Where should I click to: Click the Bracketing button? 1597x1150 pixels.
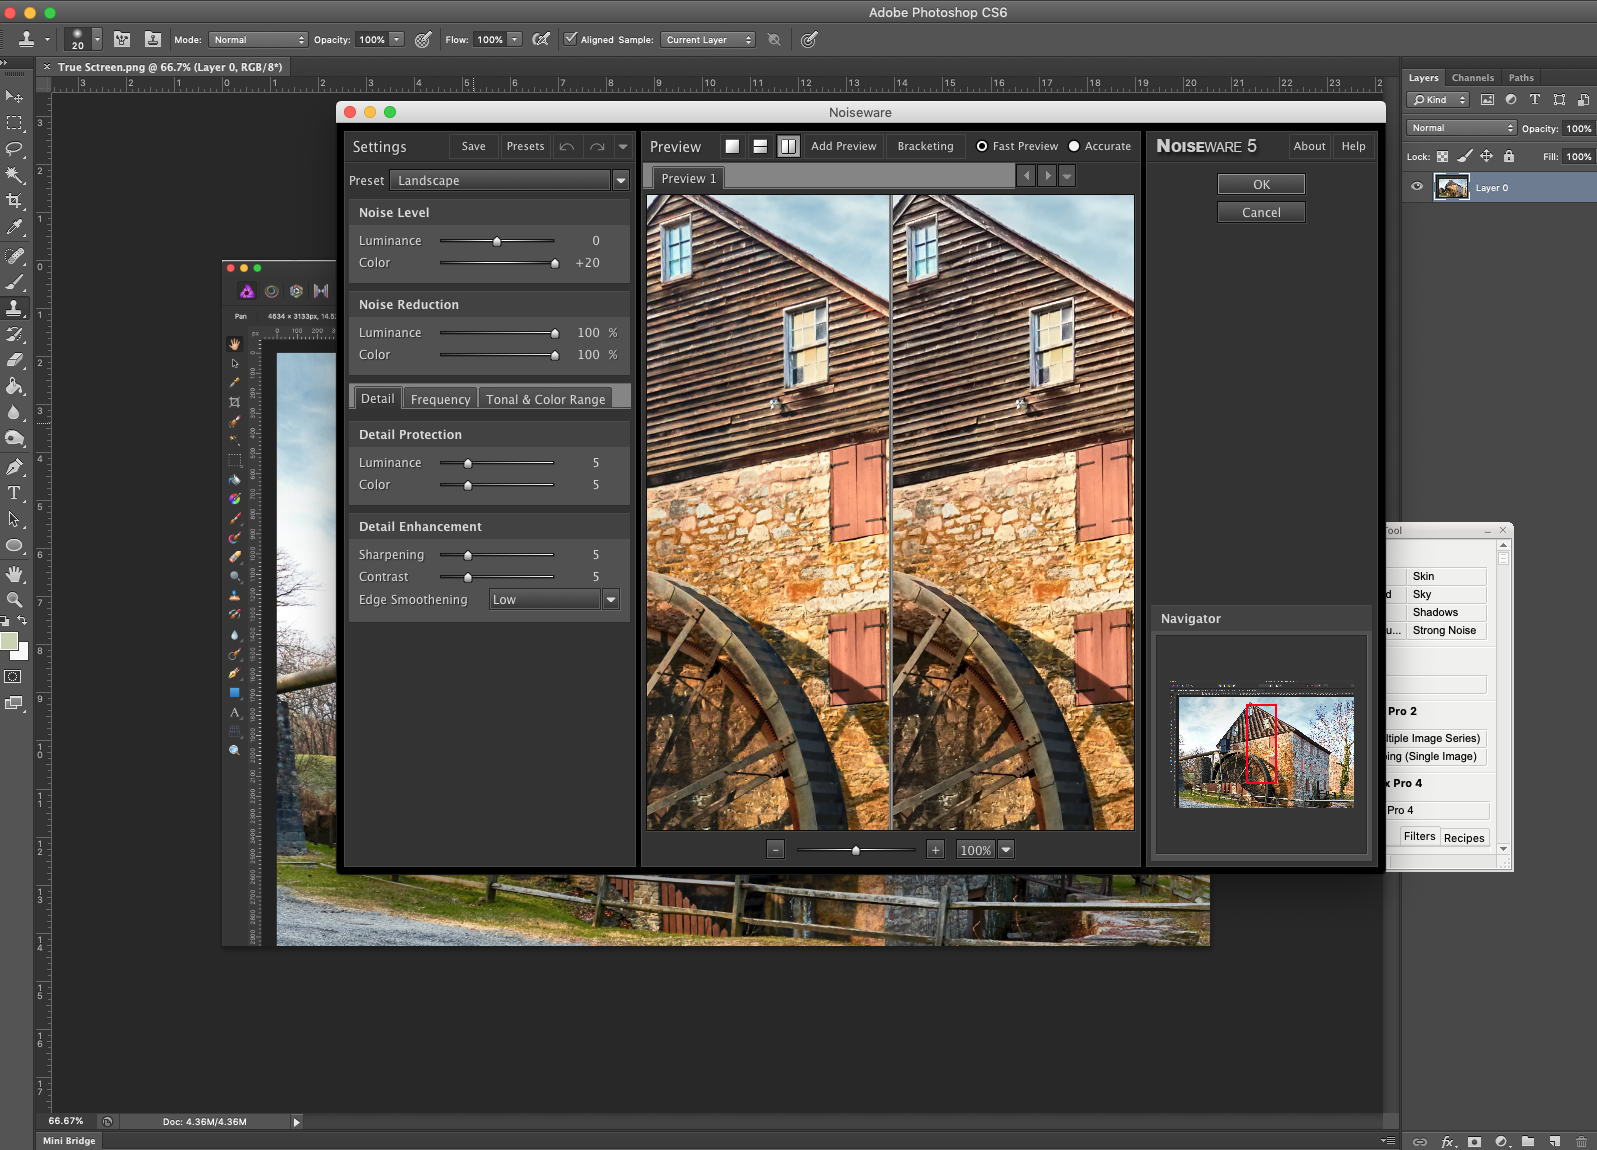coord(925,146)
